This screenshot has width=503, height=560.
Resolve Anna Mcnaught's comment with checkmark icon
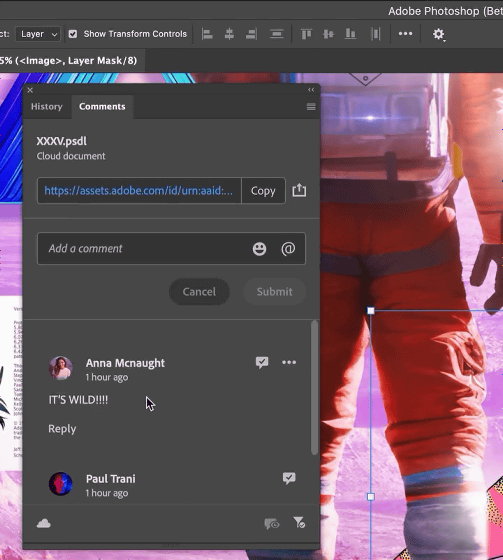[262, 362]
